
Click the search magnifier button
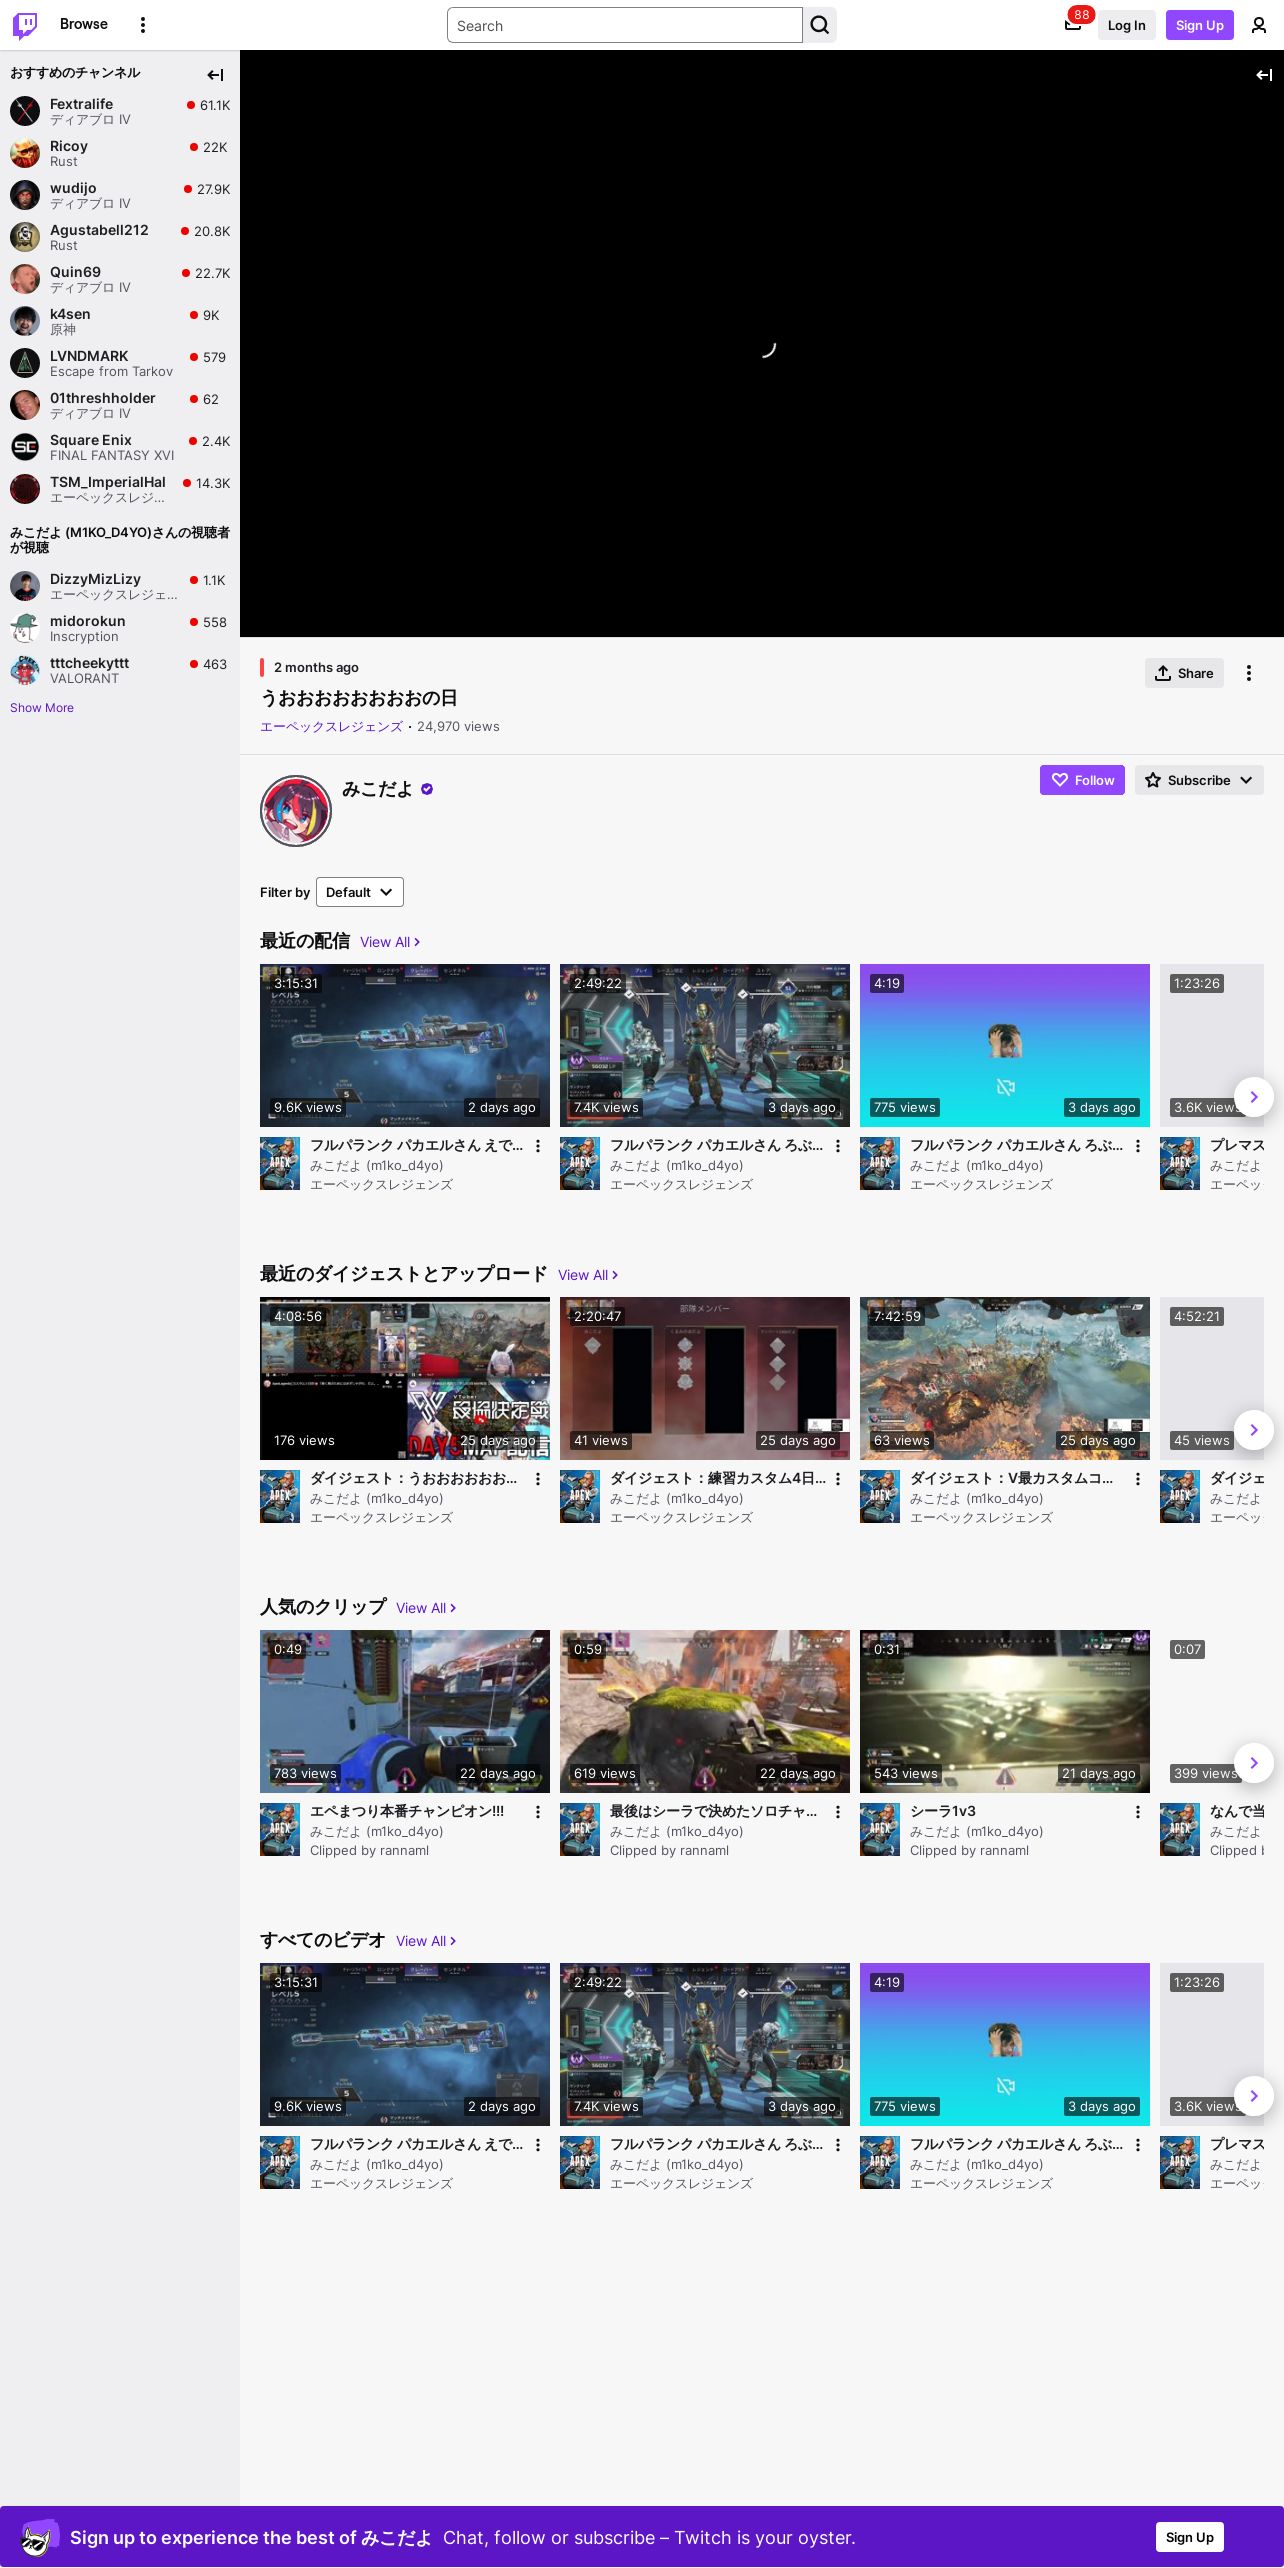pos(820,25)
